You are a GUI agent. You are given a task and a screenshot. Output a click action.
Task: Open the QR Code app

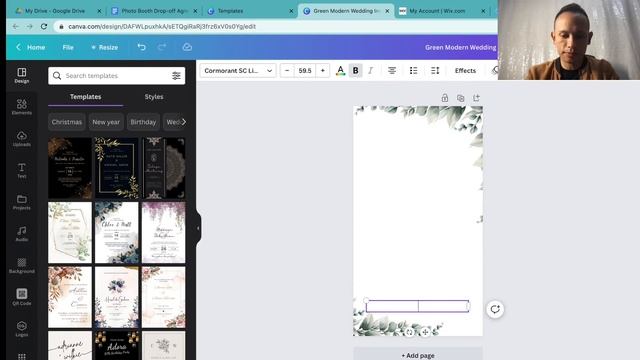(22, 297)
